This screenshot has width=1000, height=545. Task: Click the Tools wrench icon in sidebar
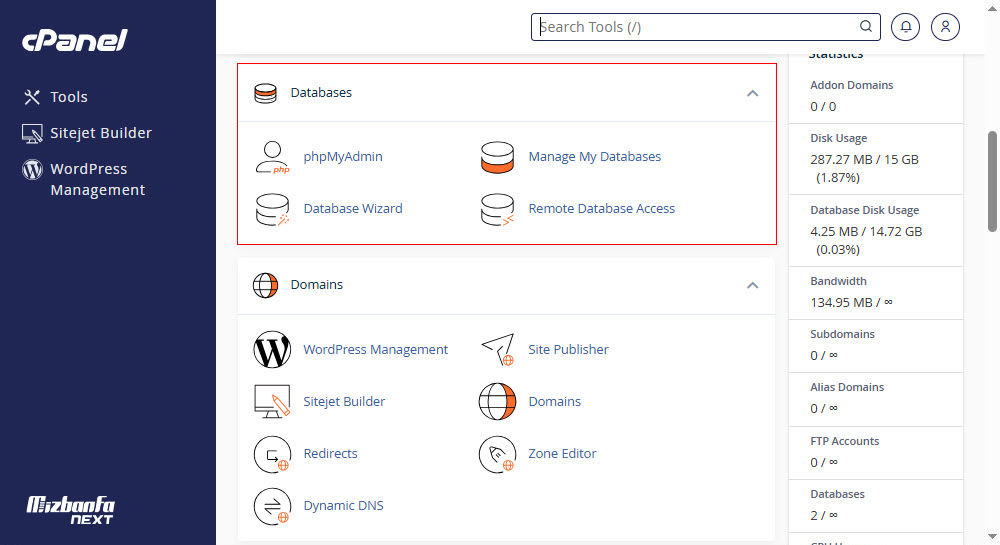point(32,97)
